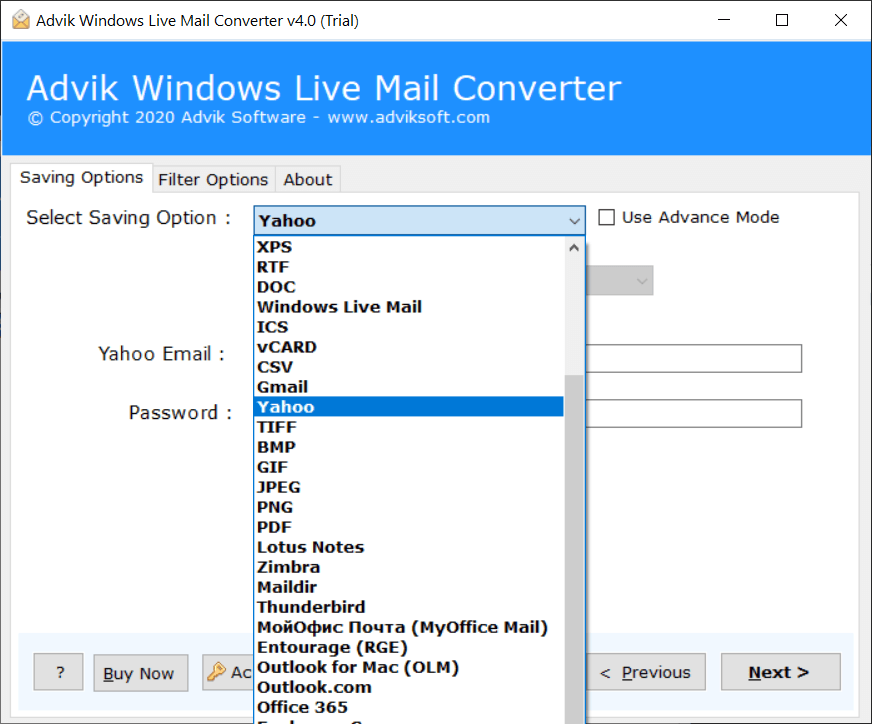Choose PDF saving option

tap(409, 527)
